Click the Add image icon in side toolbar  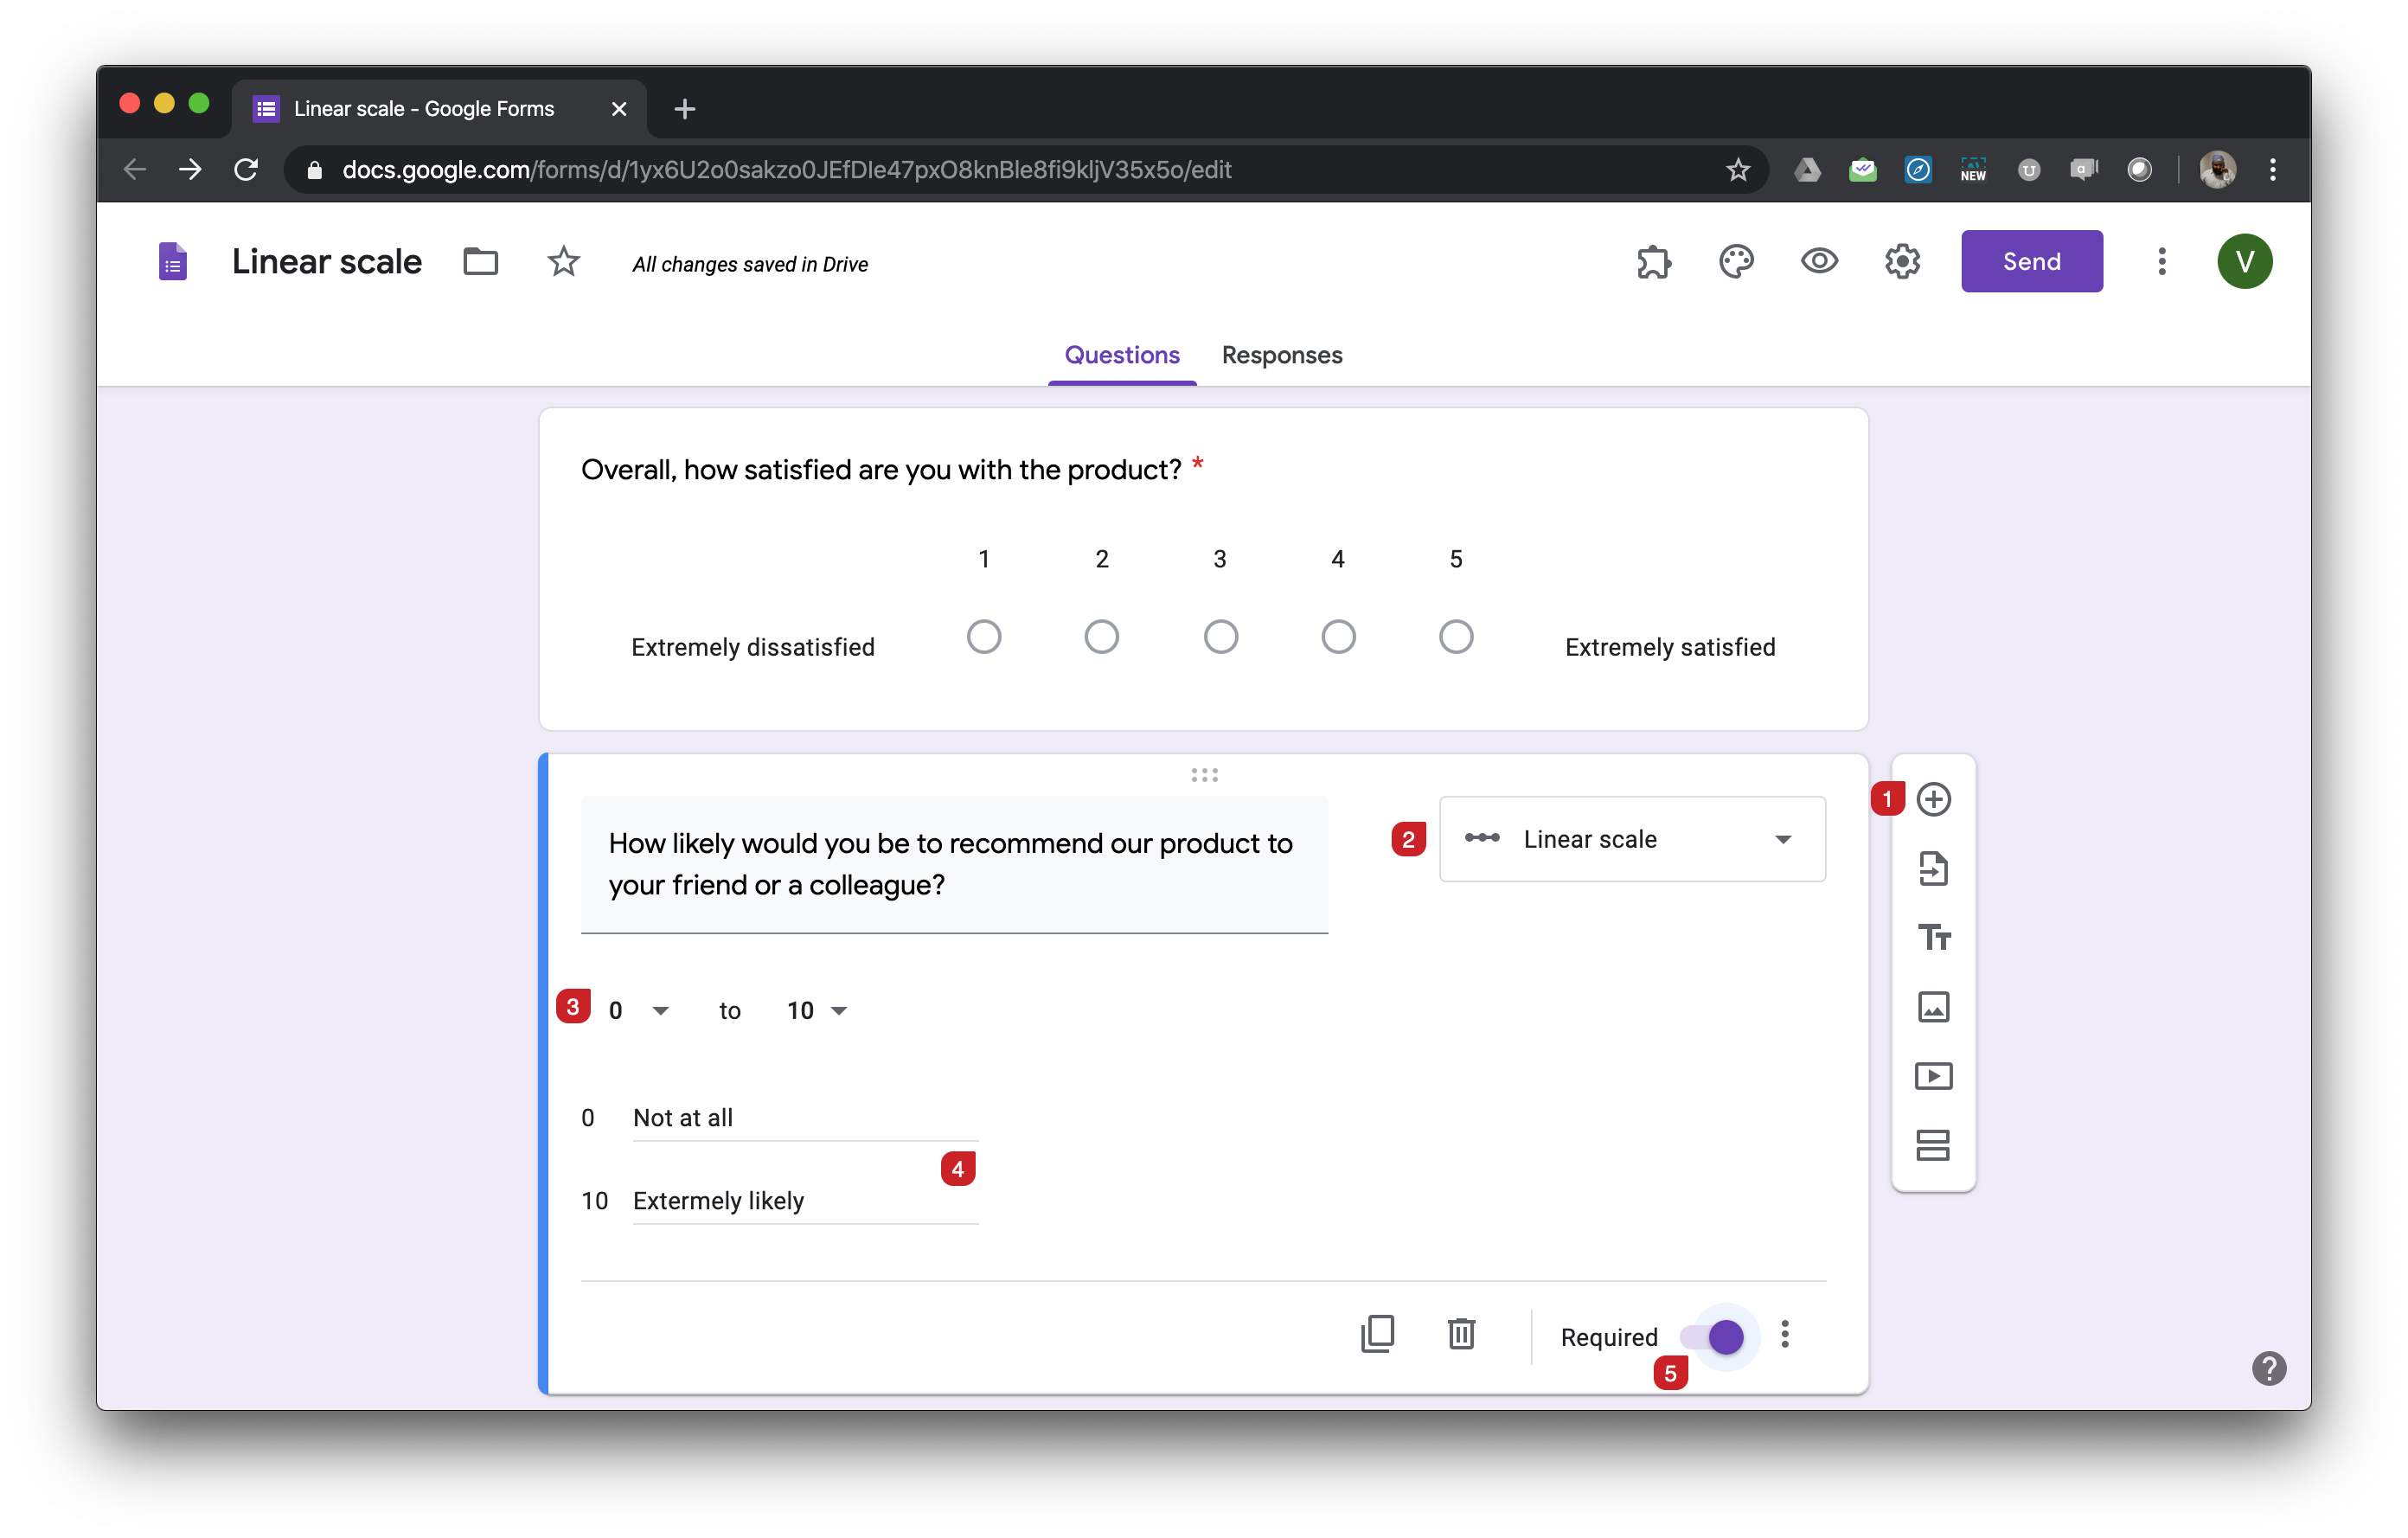pos(1933,1006)
